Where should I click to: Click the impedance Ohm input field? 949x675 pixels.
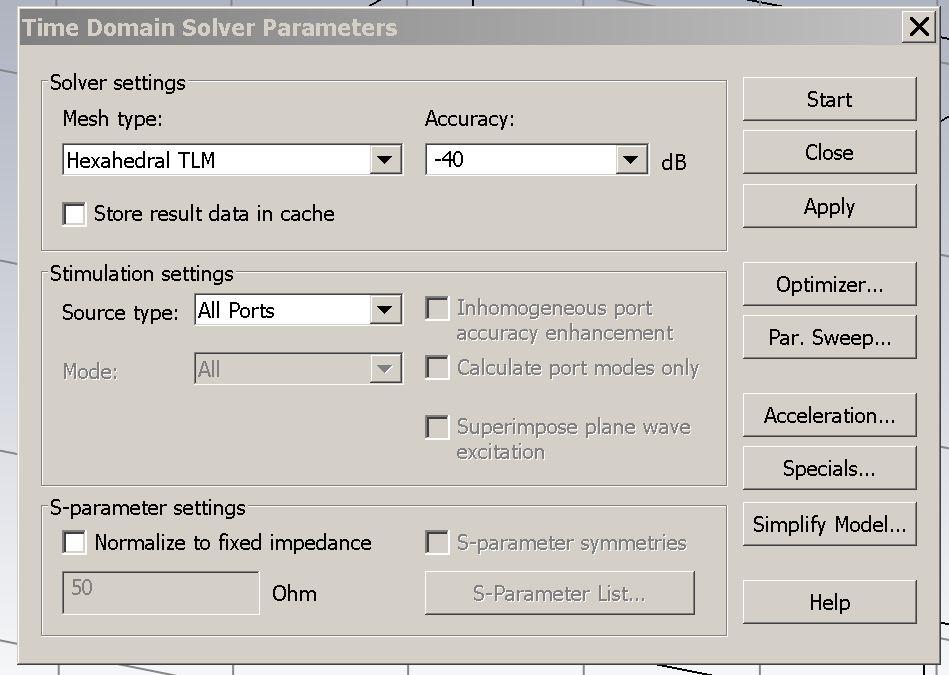pyautogui.click(x=160, y=592)
